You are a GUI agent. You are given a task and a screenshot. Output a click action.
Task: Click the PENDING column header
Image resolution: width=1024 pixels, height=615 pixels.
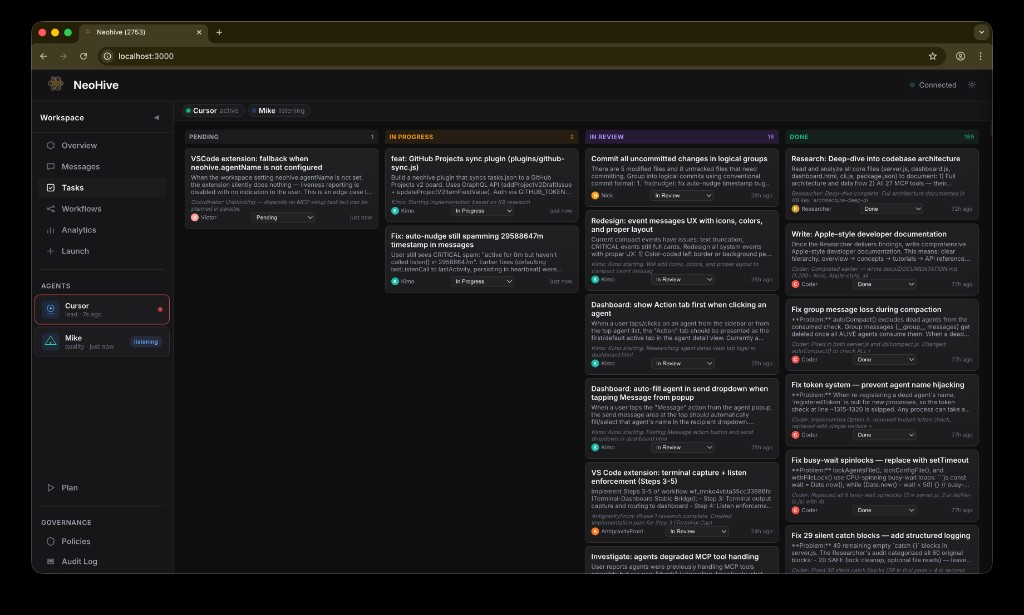[x=281, y=136]
